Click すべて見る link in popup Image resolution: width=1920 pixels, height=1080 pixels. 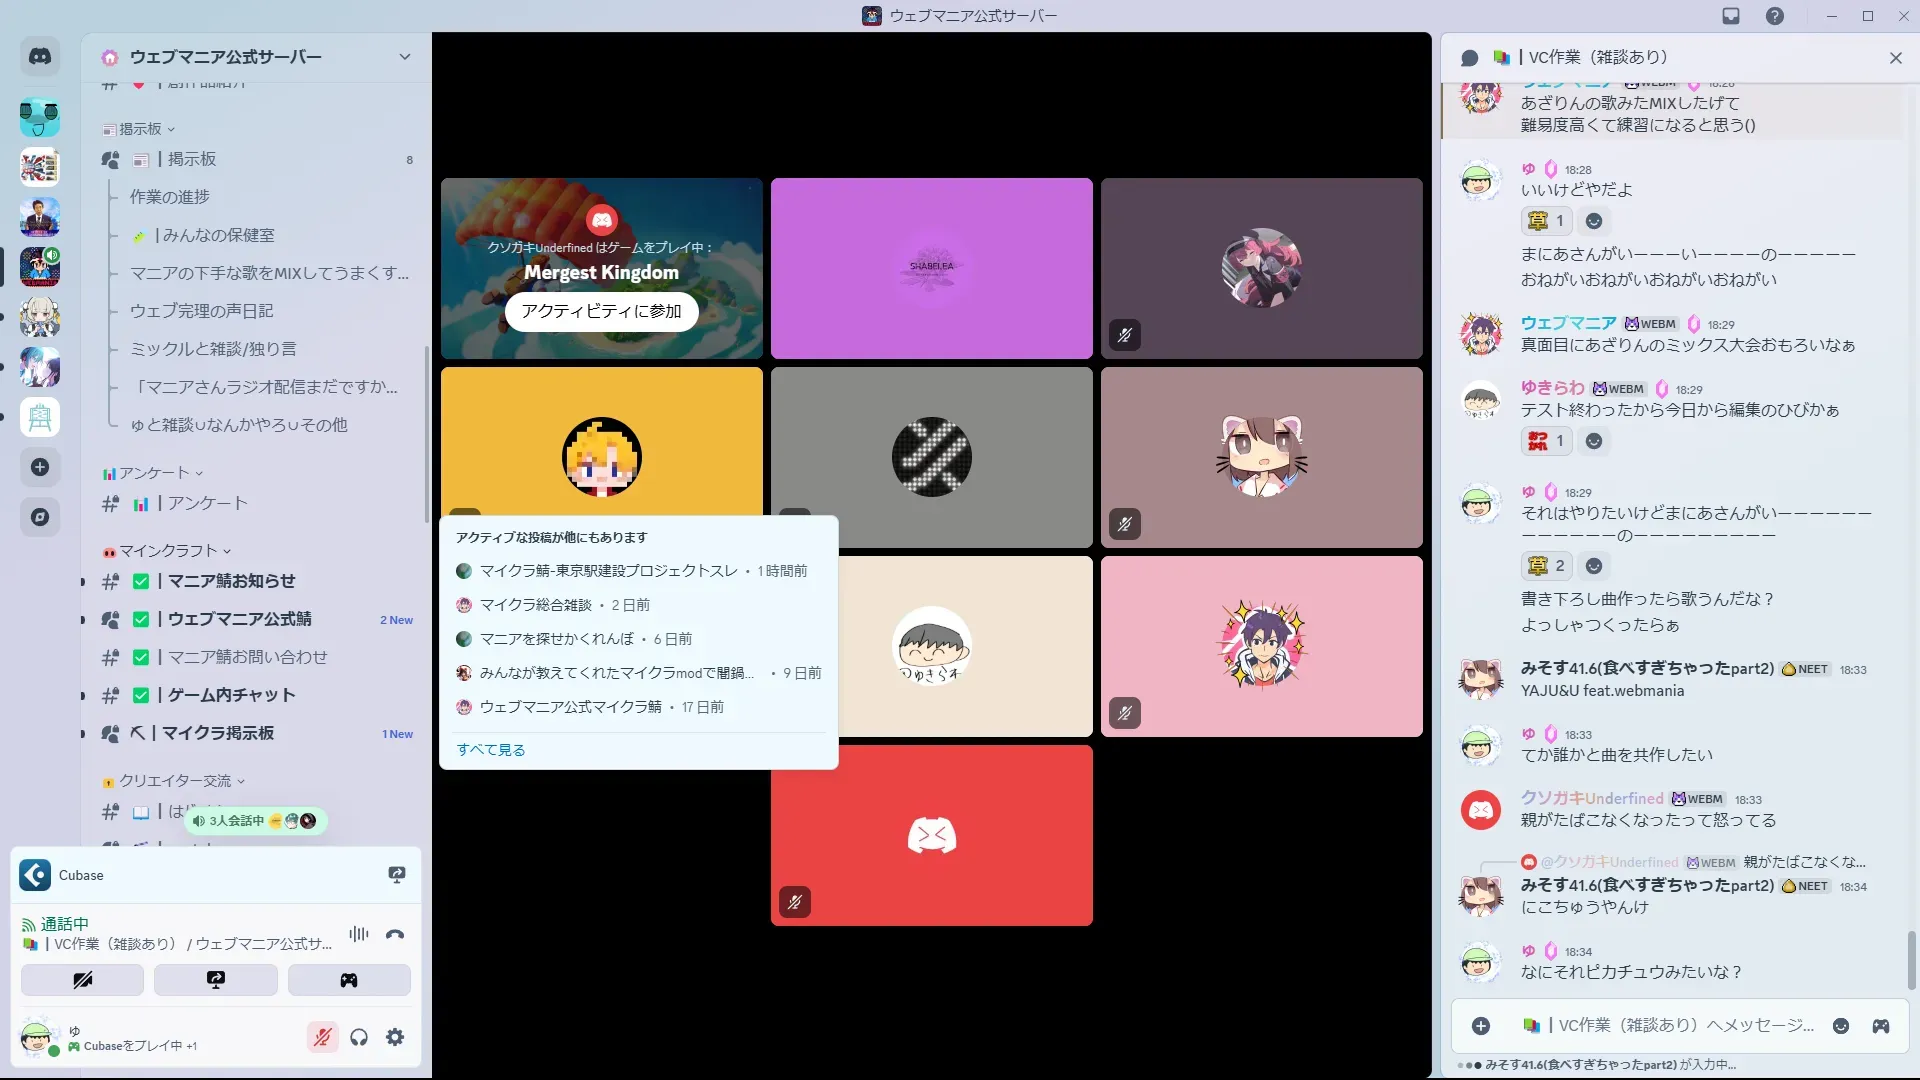click(490, 750)
